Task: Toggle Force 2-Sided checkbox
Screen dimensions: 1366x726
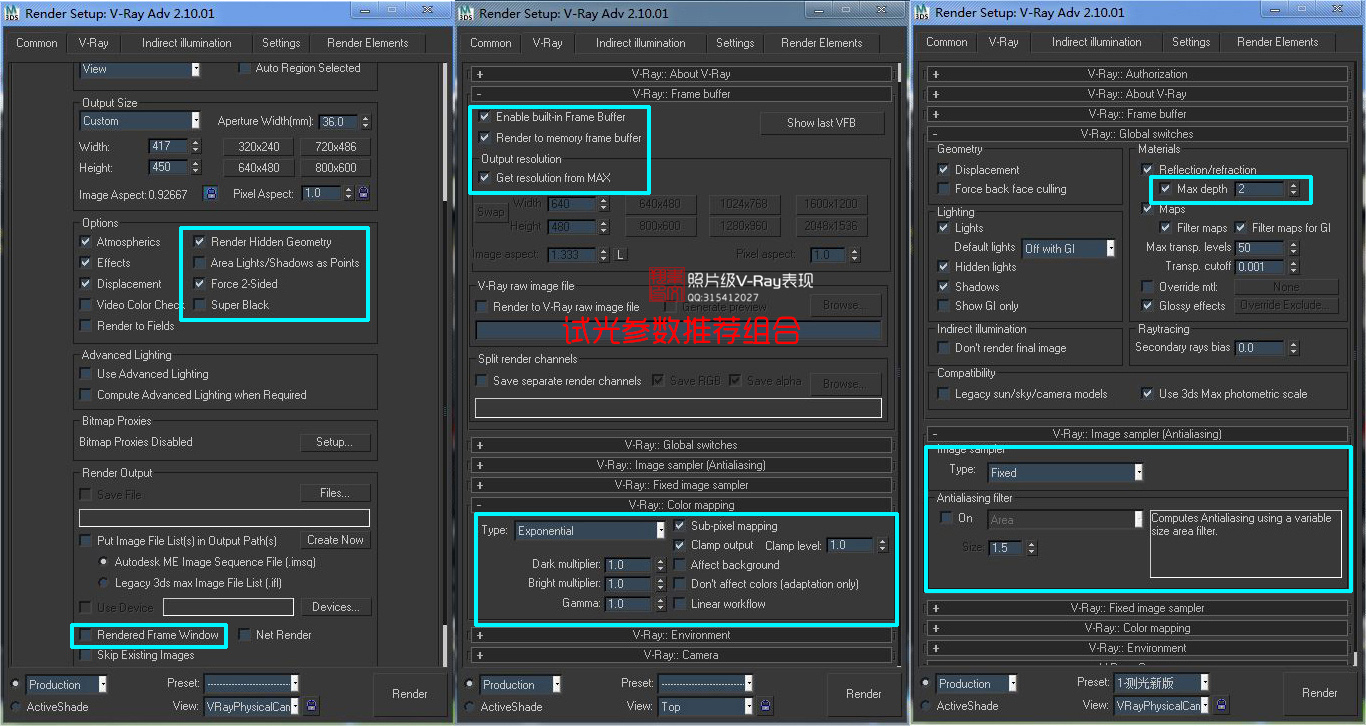Action: [x=200, y=283]
